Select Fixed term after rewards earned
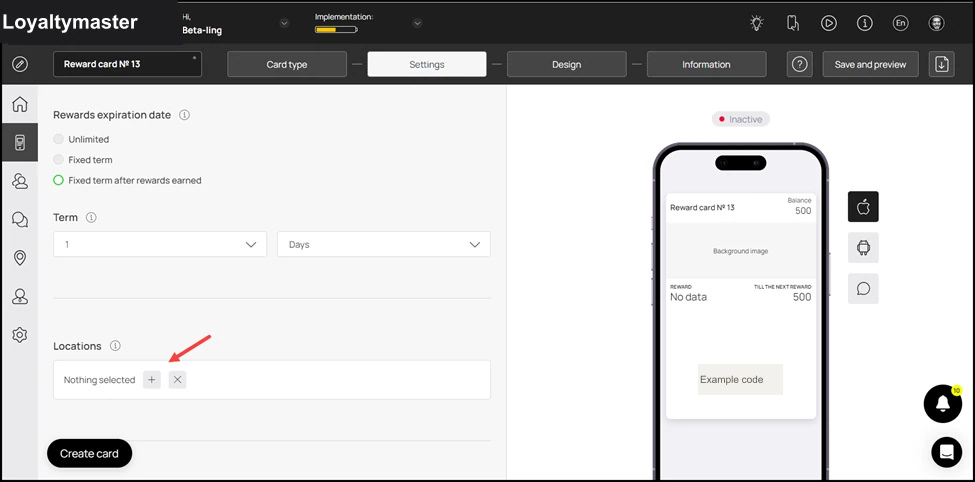The width and height of the screenshot is (975, 482). 58,180
